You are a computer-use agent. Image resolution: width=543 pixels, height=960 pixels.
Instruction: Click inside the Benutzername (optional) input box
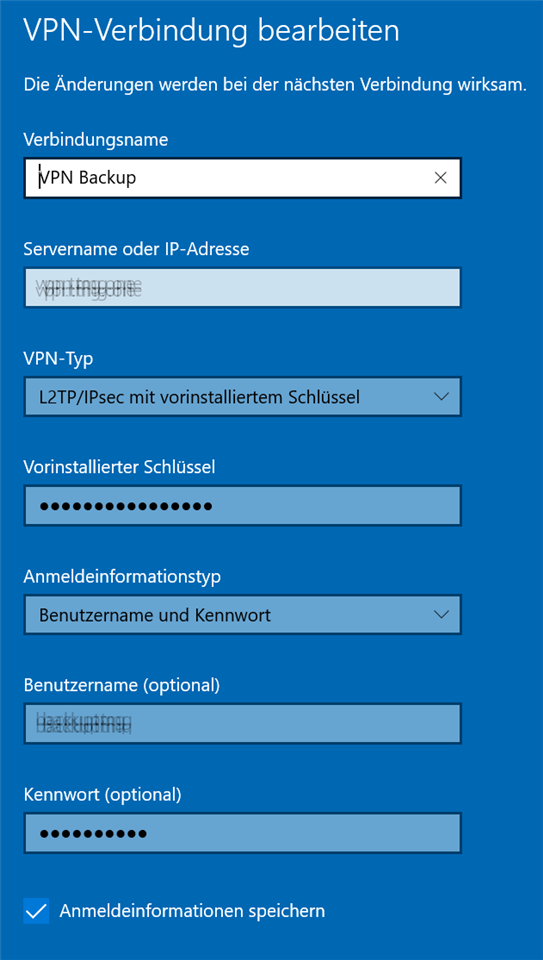pyautogui.click(x=242, y=724)
